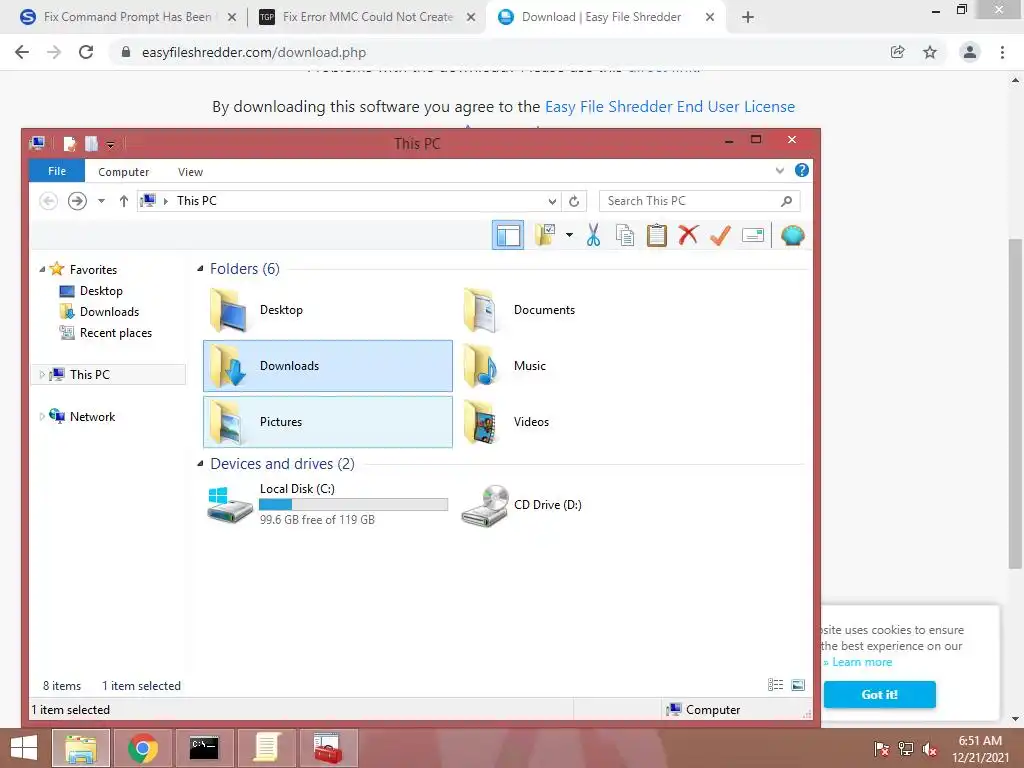
Task: Open the dropdown arrow beside folder options
Action: 569,235
